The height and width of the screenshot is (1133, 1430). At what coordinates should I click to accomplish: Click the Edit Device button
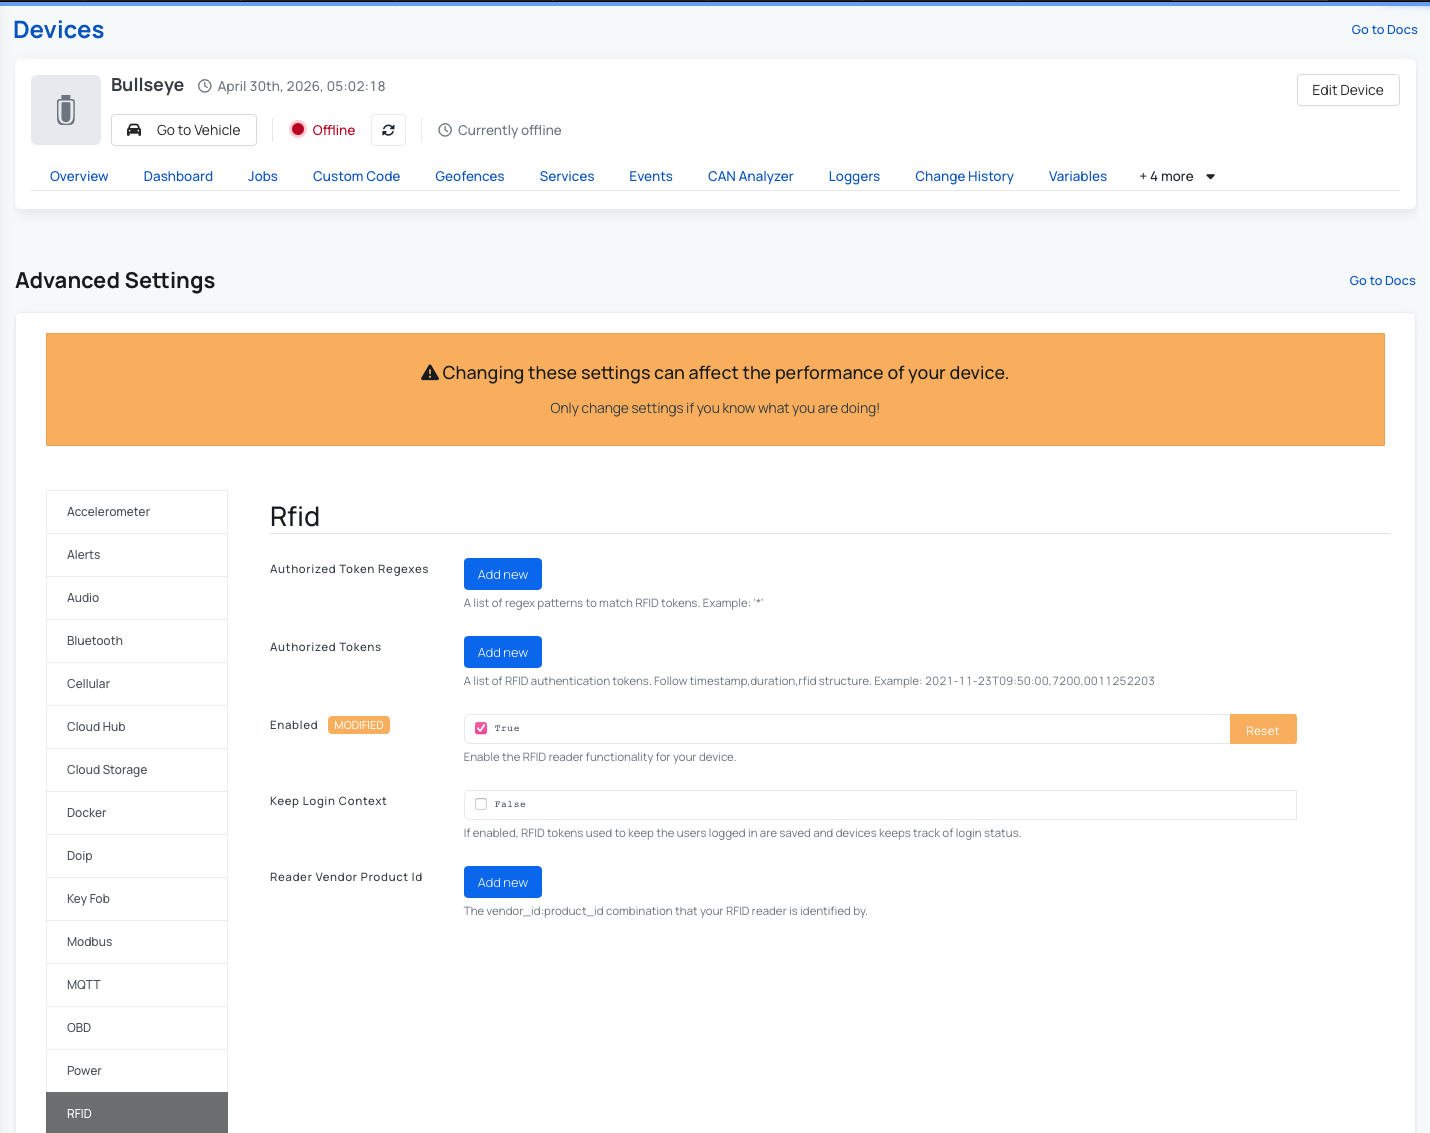[1348, 90]
